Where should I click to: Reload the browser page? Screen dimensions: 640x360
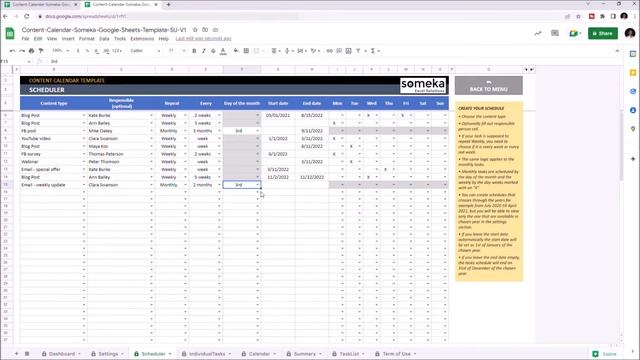(x=27, y=16)
